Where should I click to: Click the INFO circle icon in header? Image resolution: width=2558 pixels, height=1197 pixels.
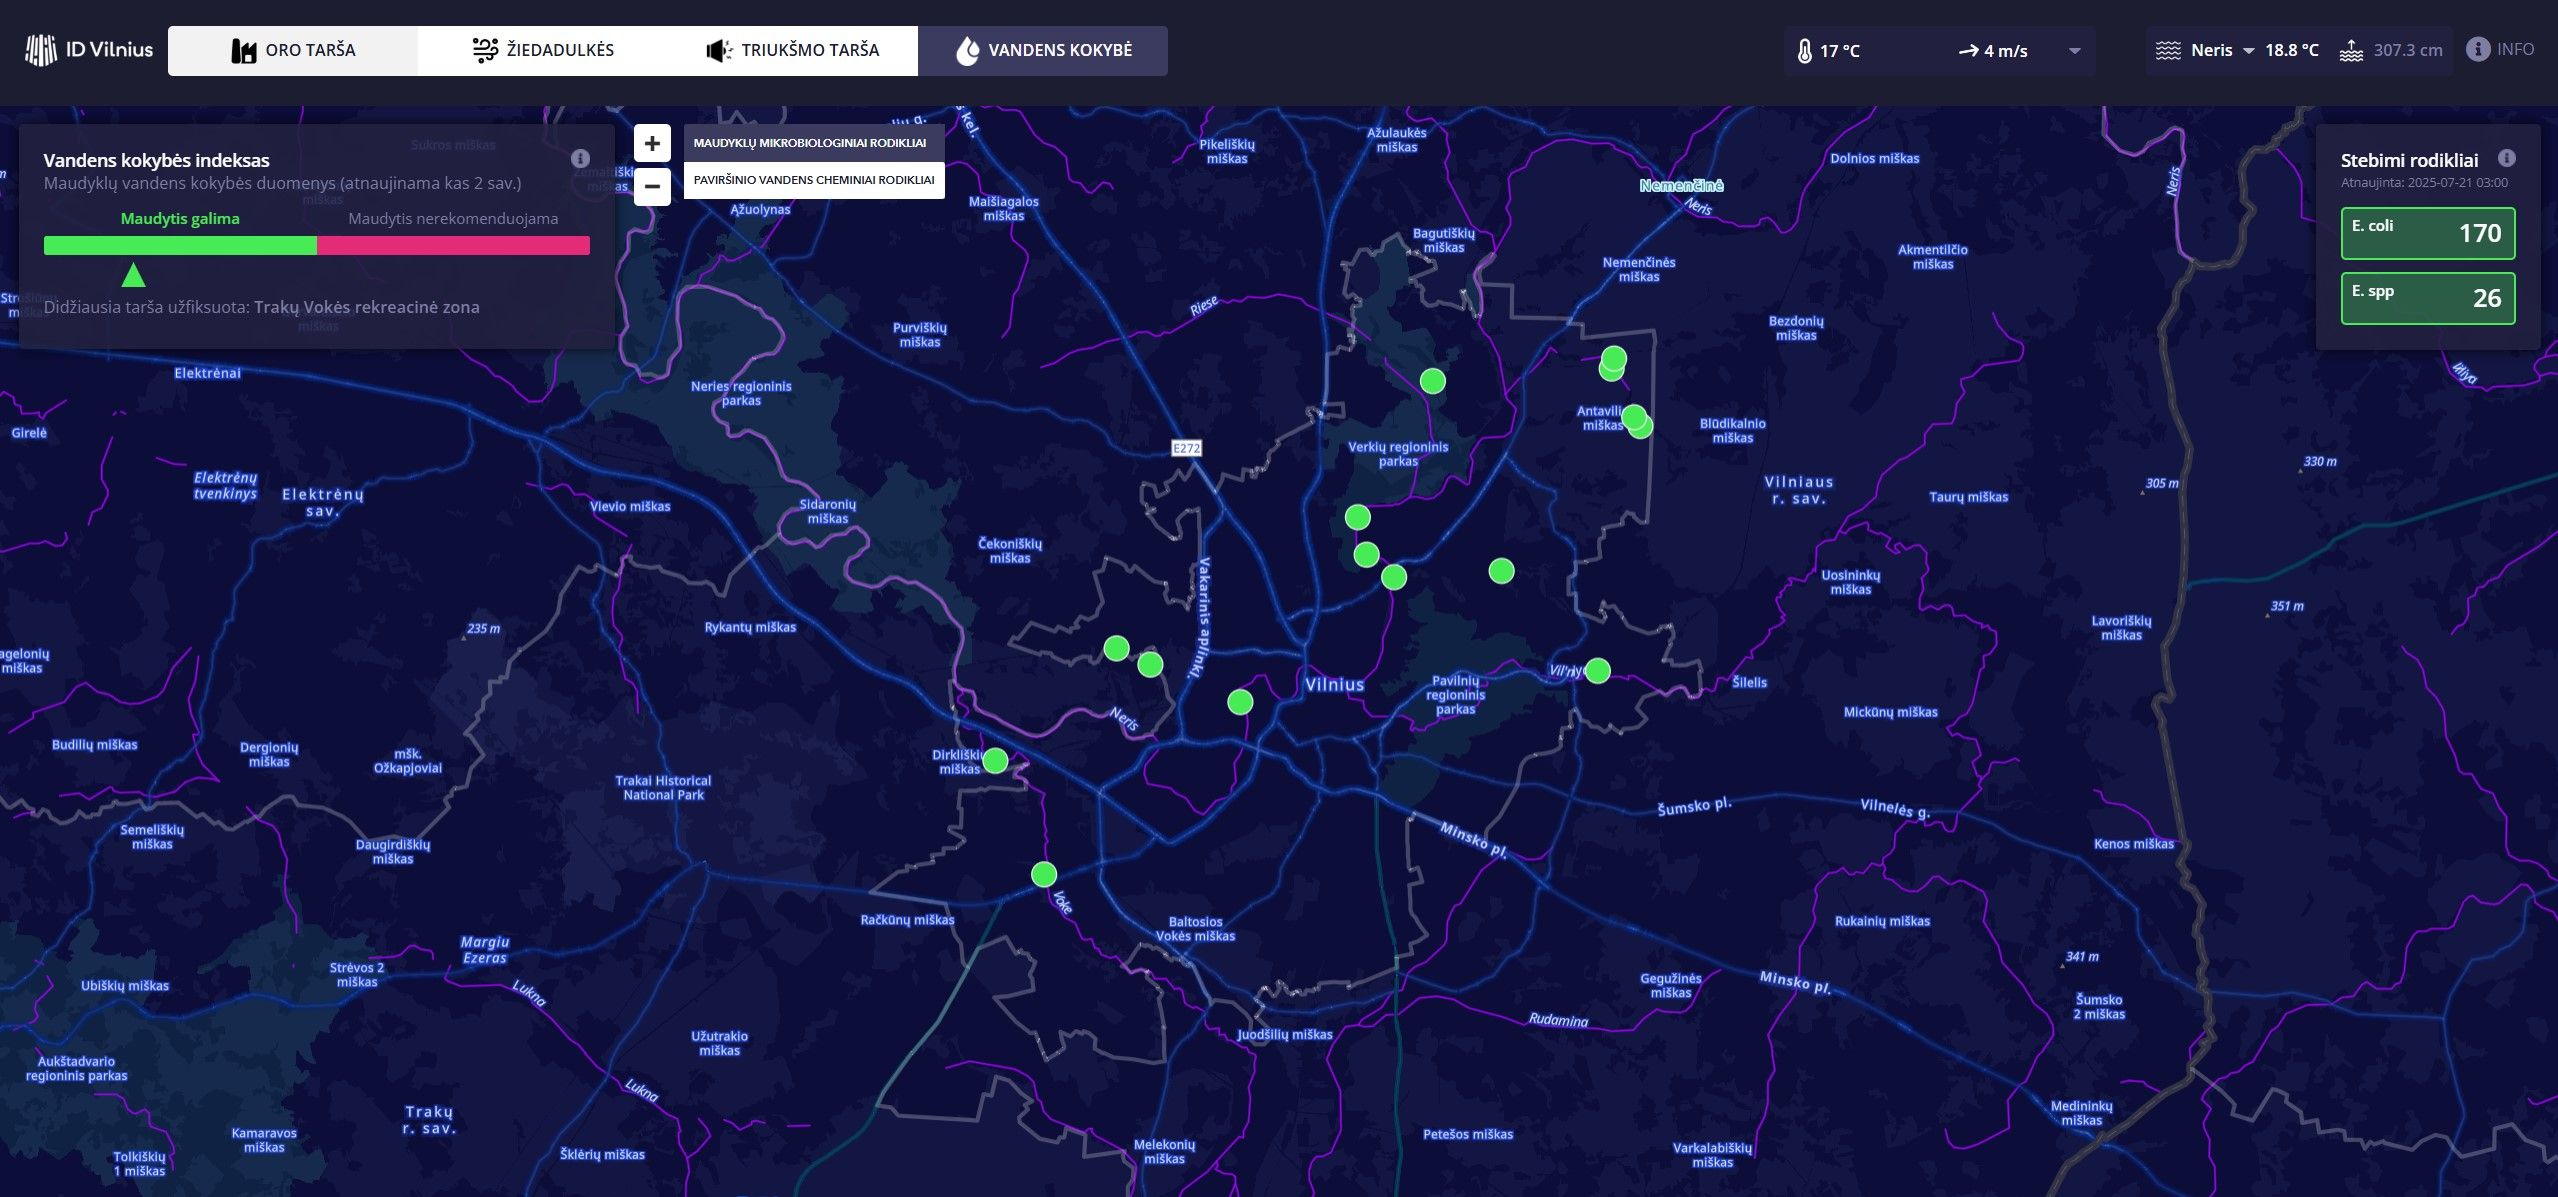point(2477,49)
